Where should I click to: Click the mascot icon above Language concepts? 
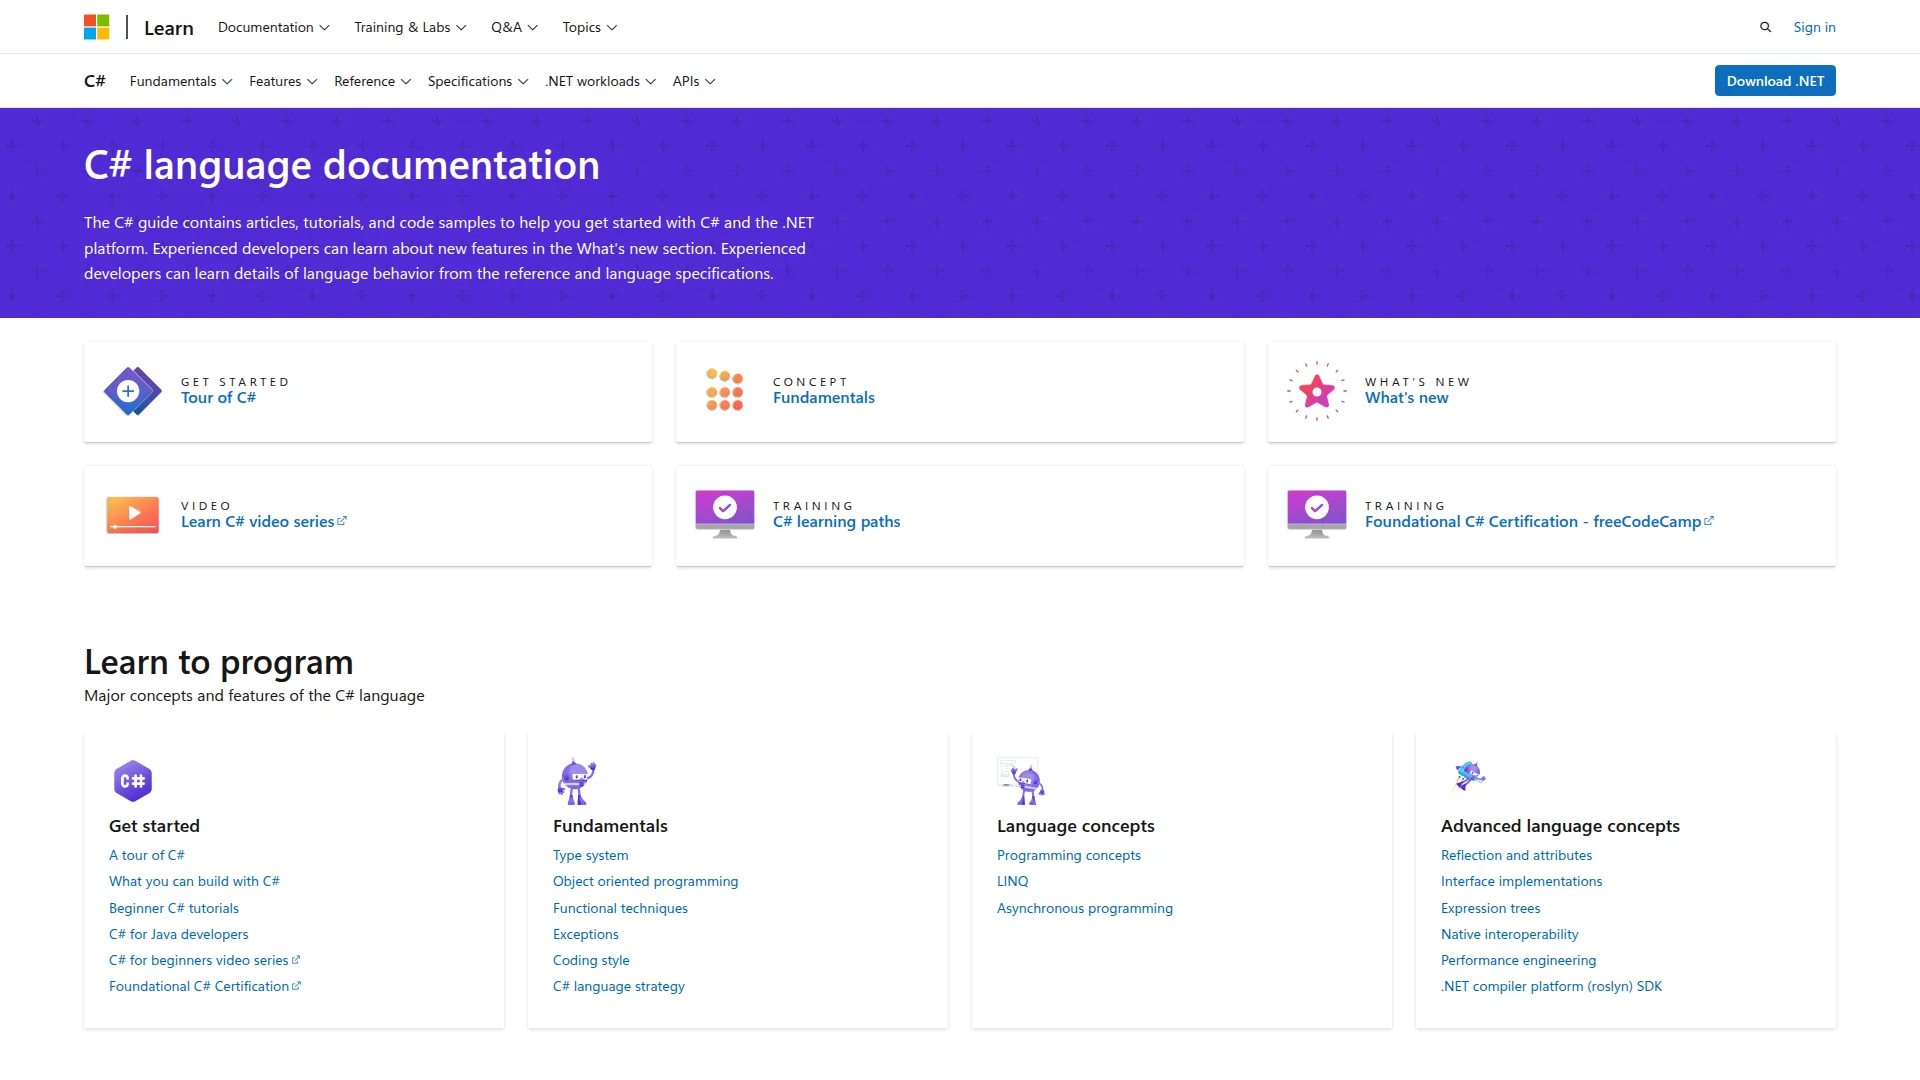(1021, 781)
